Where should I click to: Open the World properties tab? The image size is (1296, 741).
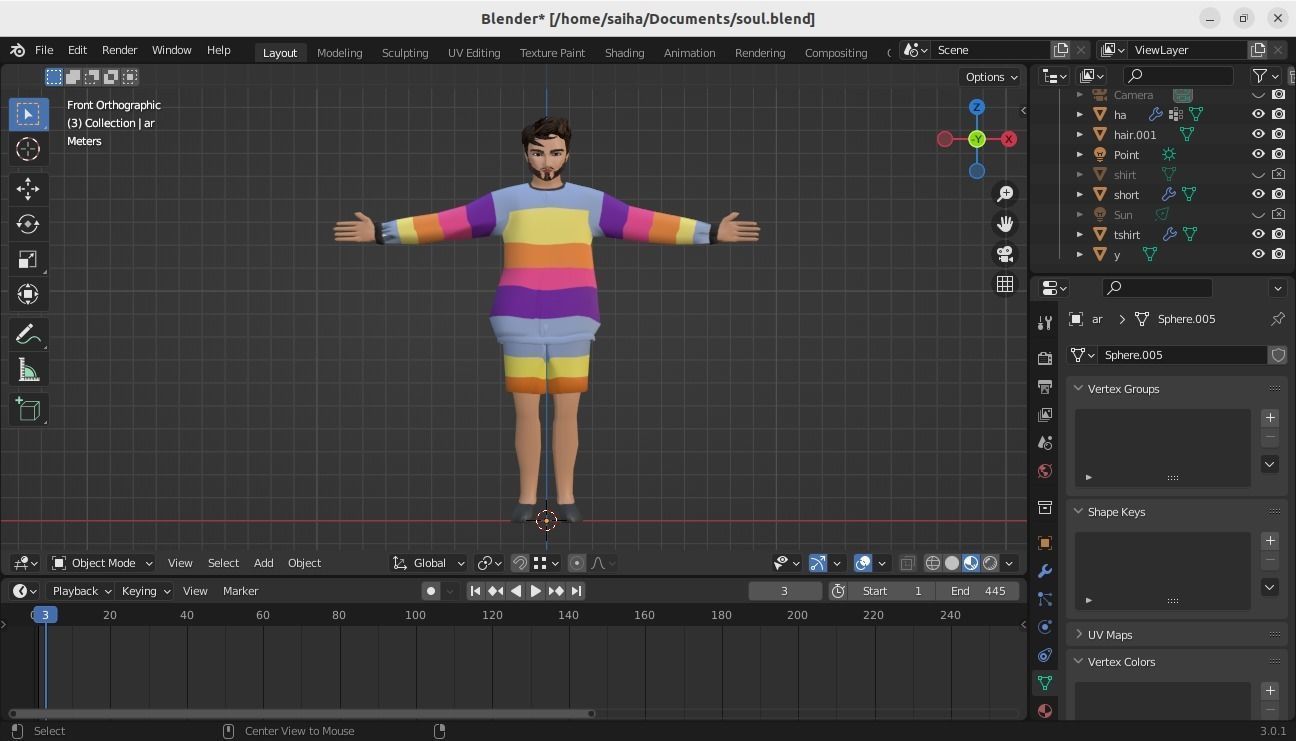[x=1045, y=470]
